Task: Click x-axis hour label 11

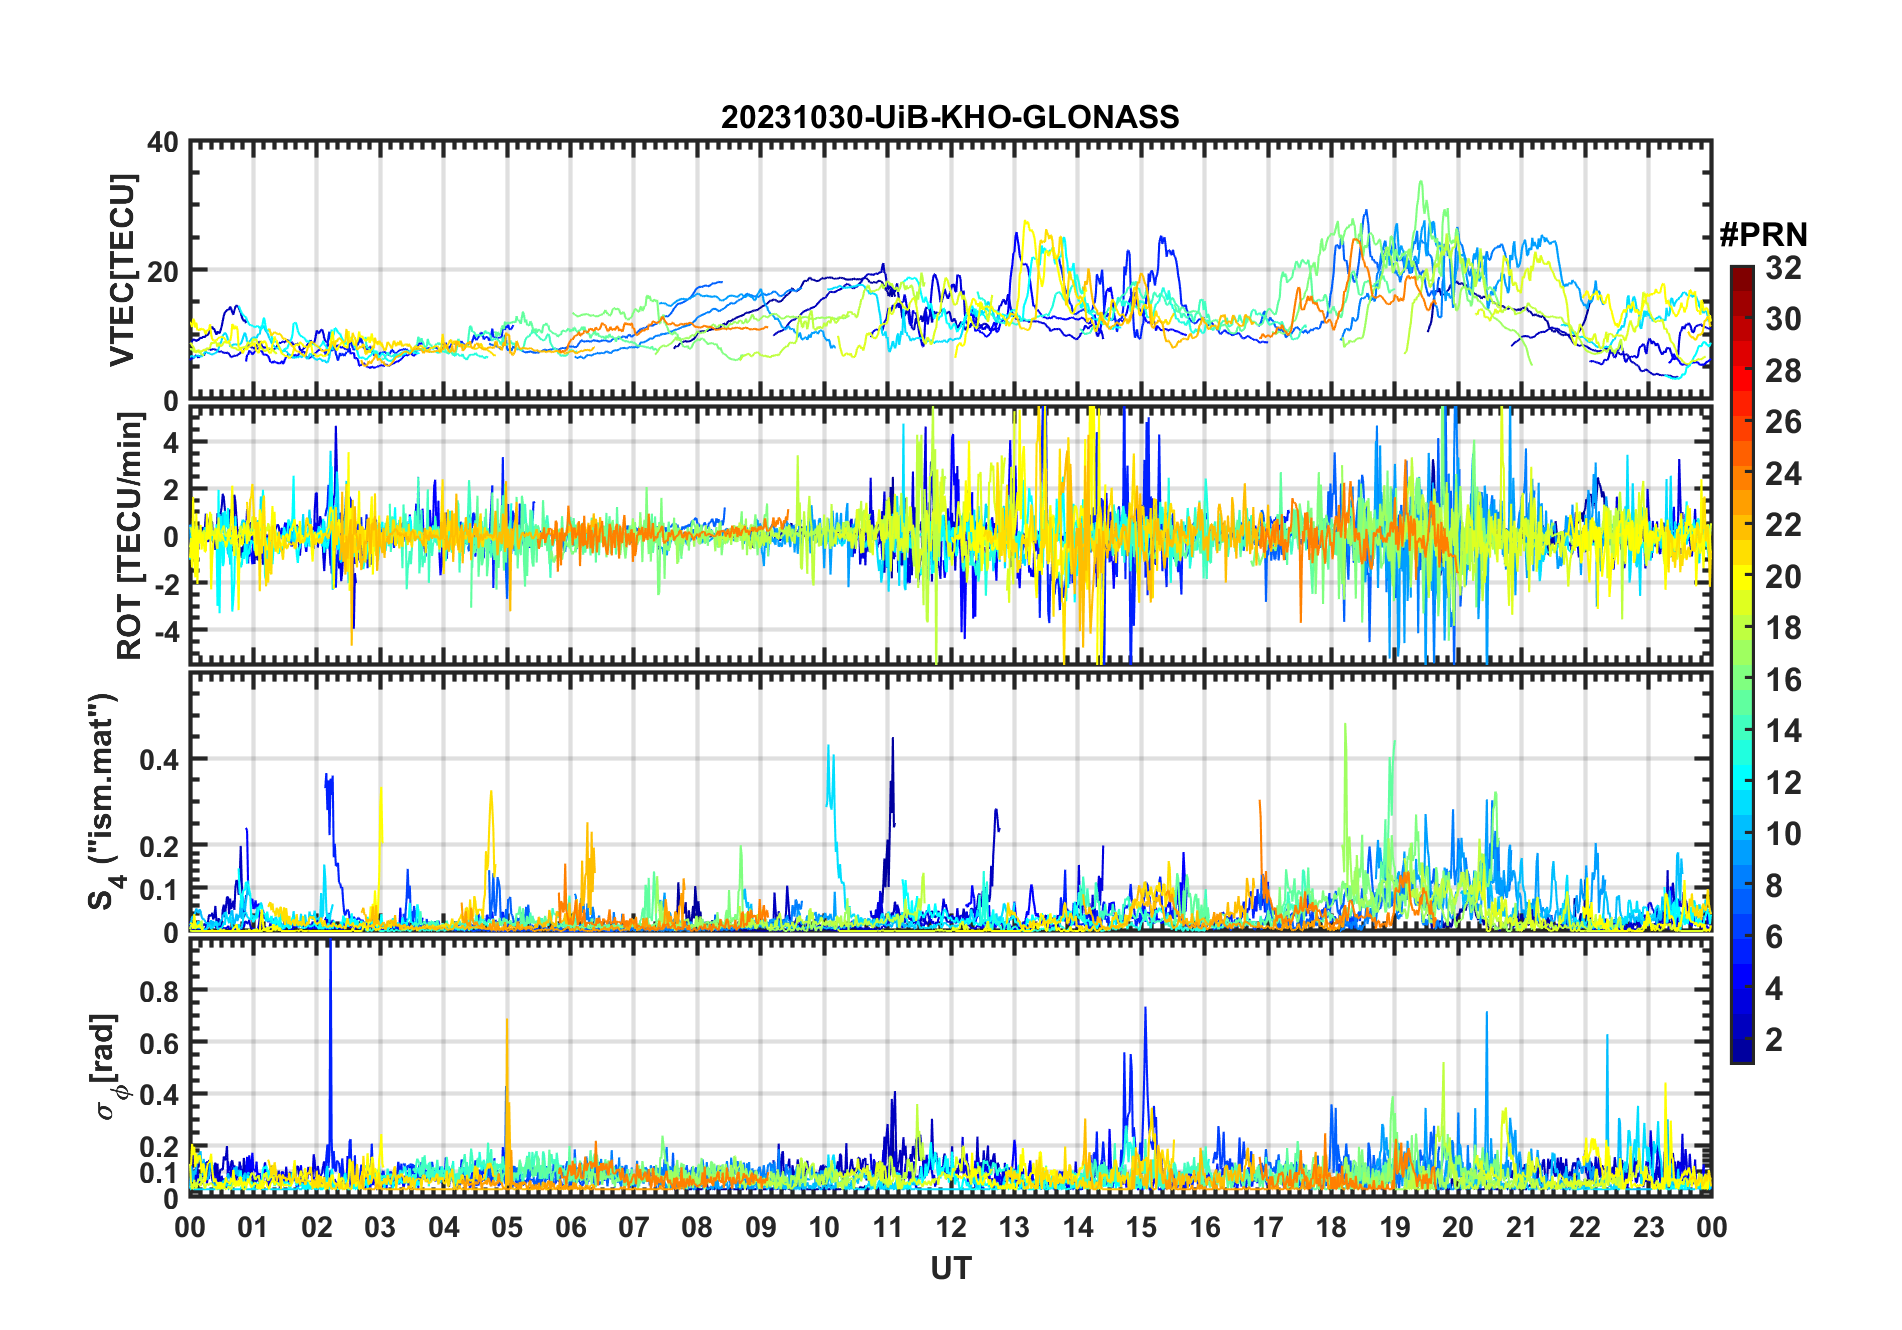Action: pos(888,1228)
